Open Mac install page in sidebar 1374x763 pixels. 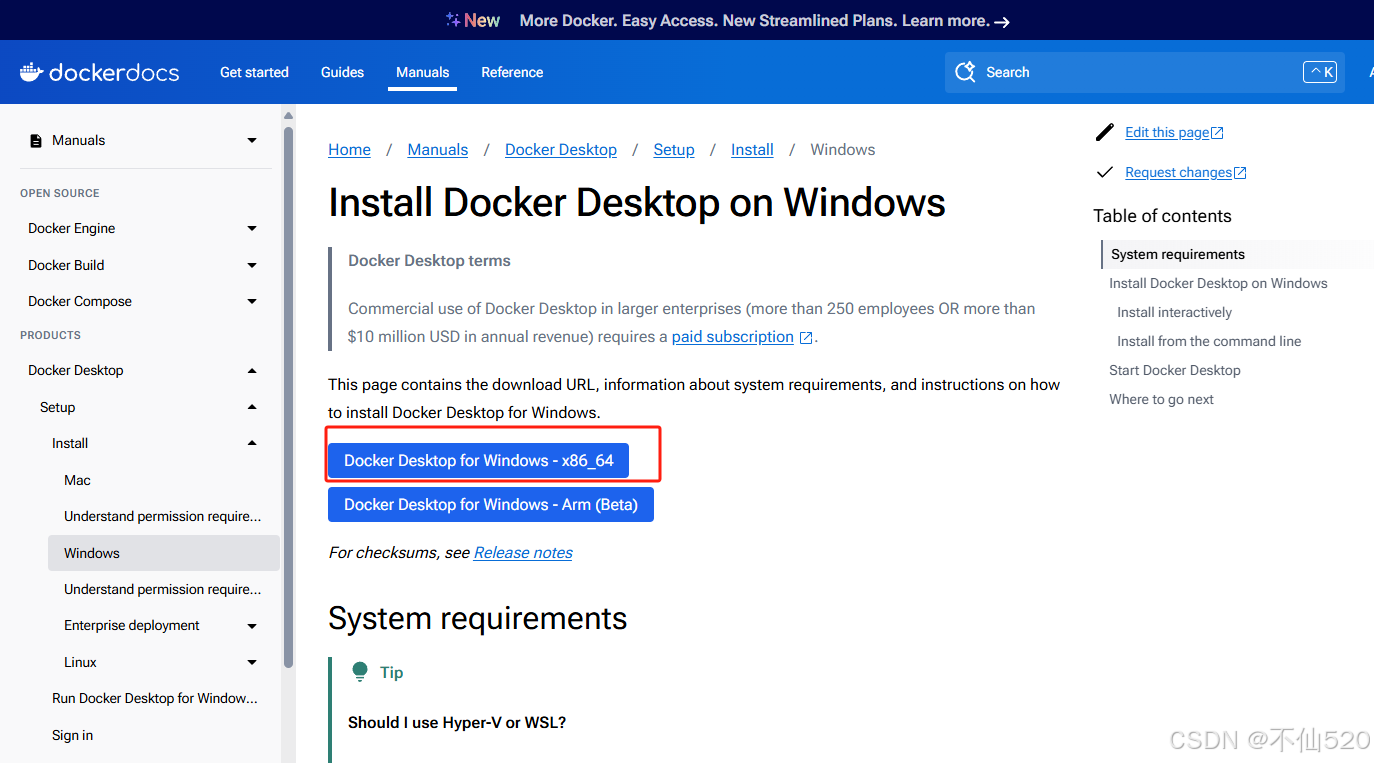pos(77,480)
